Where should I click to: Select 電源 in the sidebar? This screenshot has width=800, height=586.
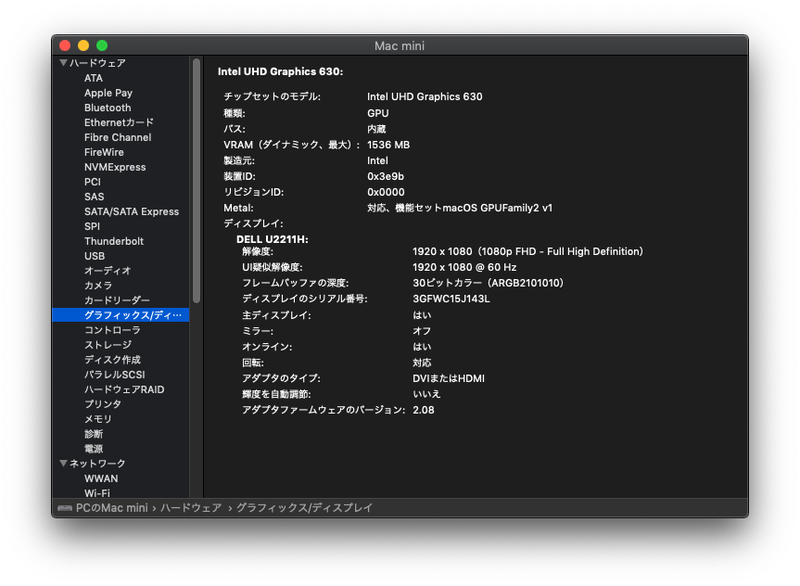tap(93, 448)
